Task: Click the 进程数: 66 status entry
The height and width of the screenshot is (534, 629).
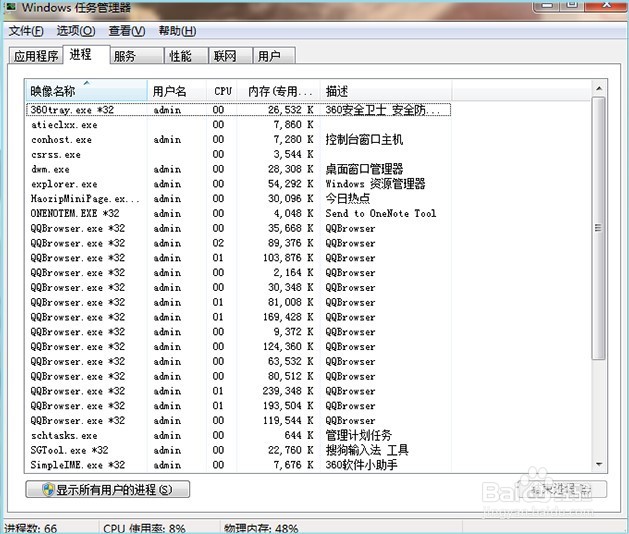Action: coord(31,528)
